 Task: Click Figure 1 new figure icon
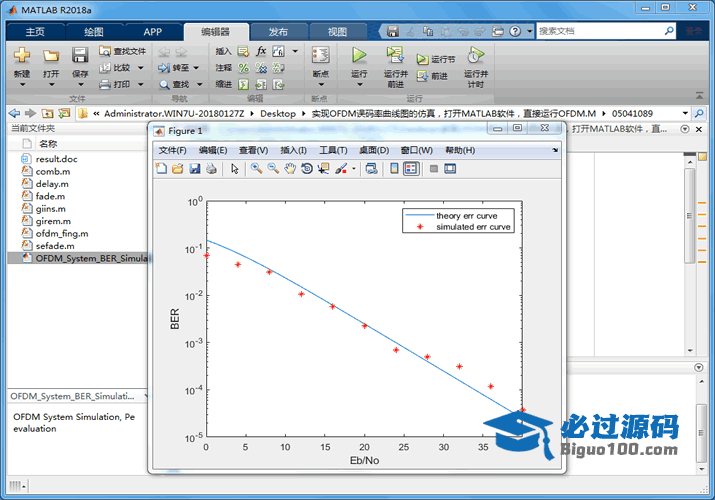pyautogui.click(x=161, y=169)
